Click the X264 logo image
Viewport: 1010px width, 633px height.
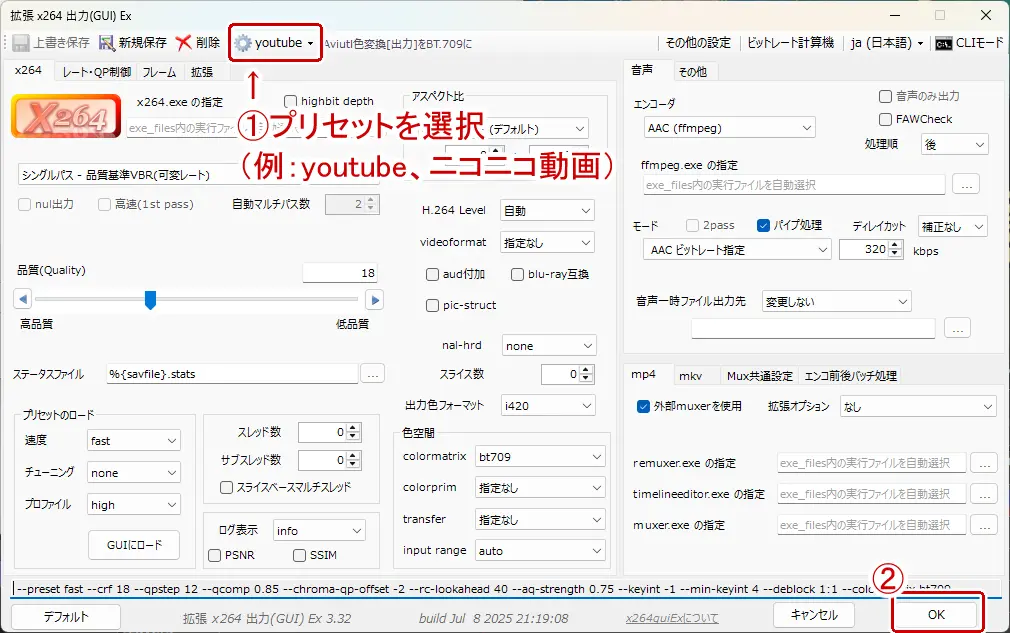click(x=66, y=116)
